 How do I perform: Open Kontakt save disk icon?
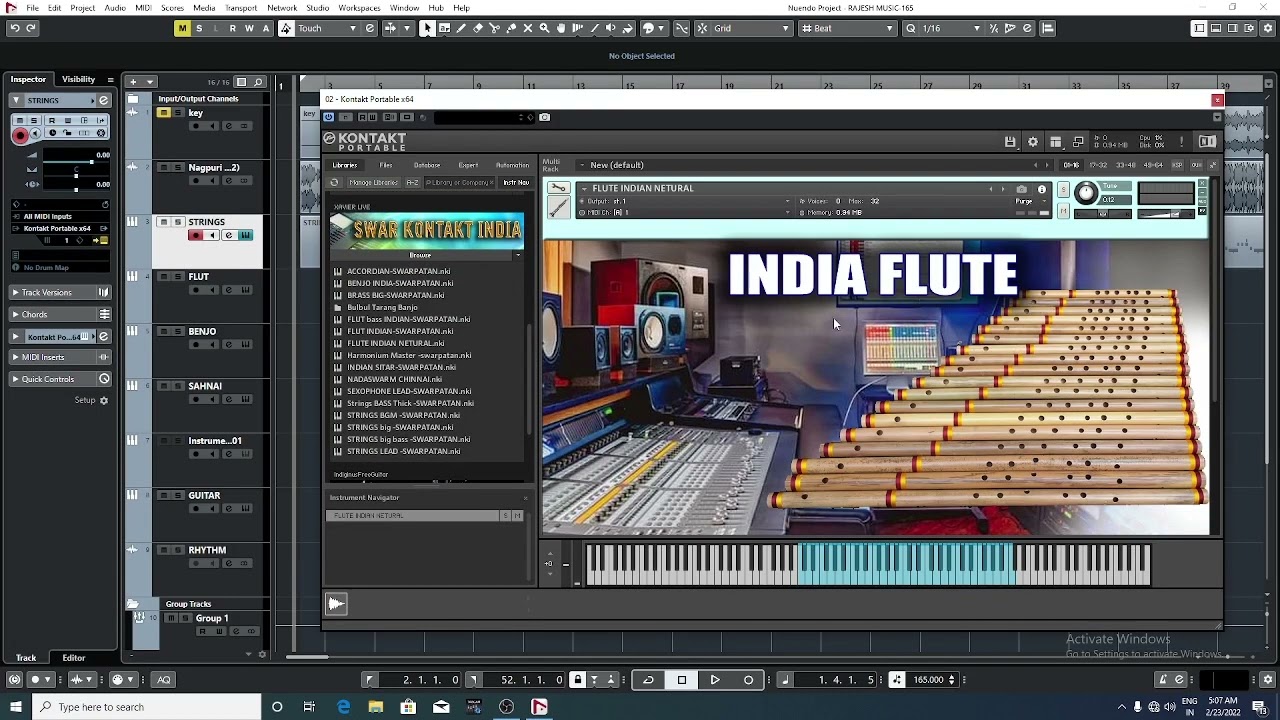click(x=1010, y=142)
